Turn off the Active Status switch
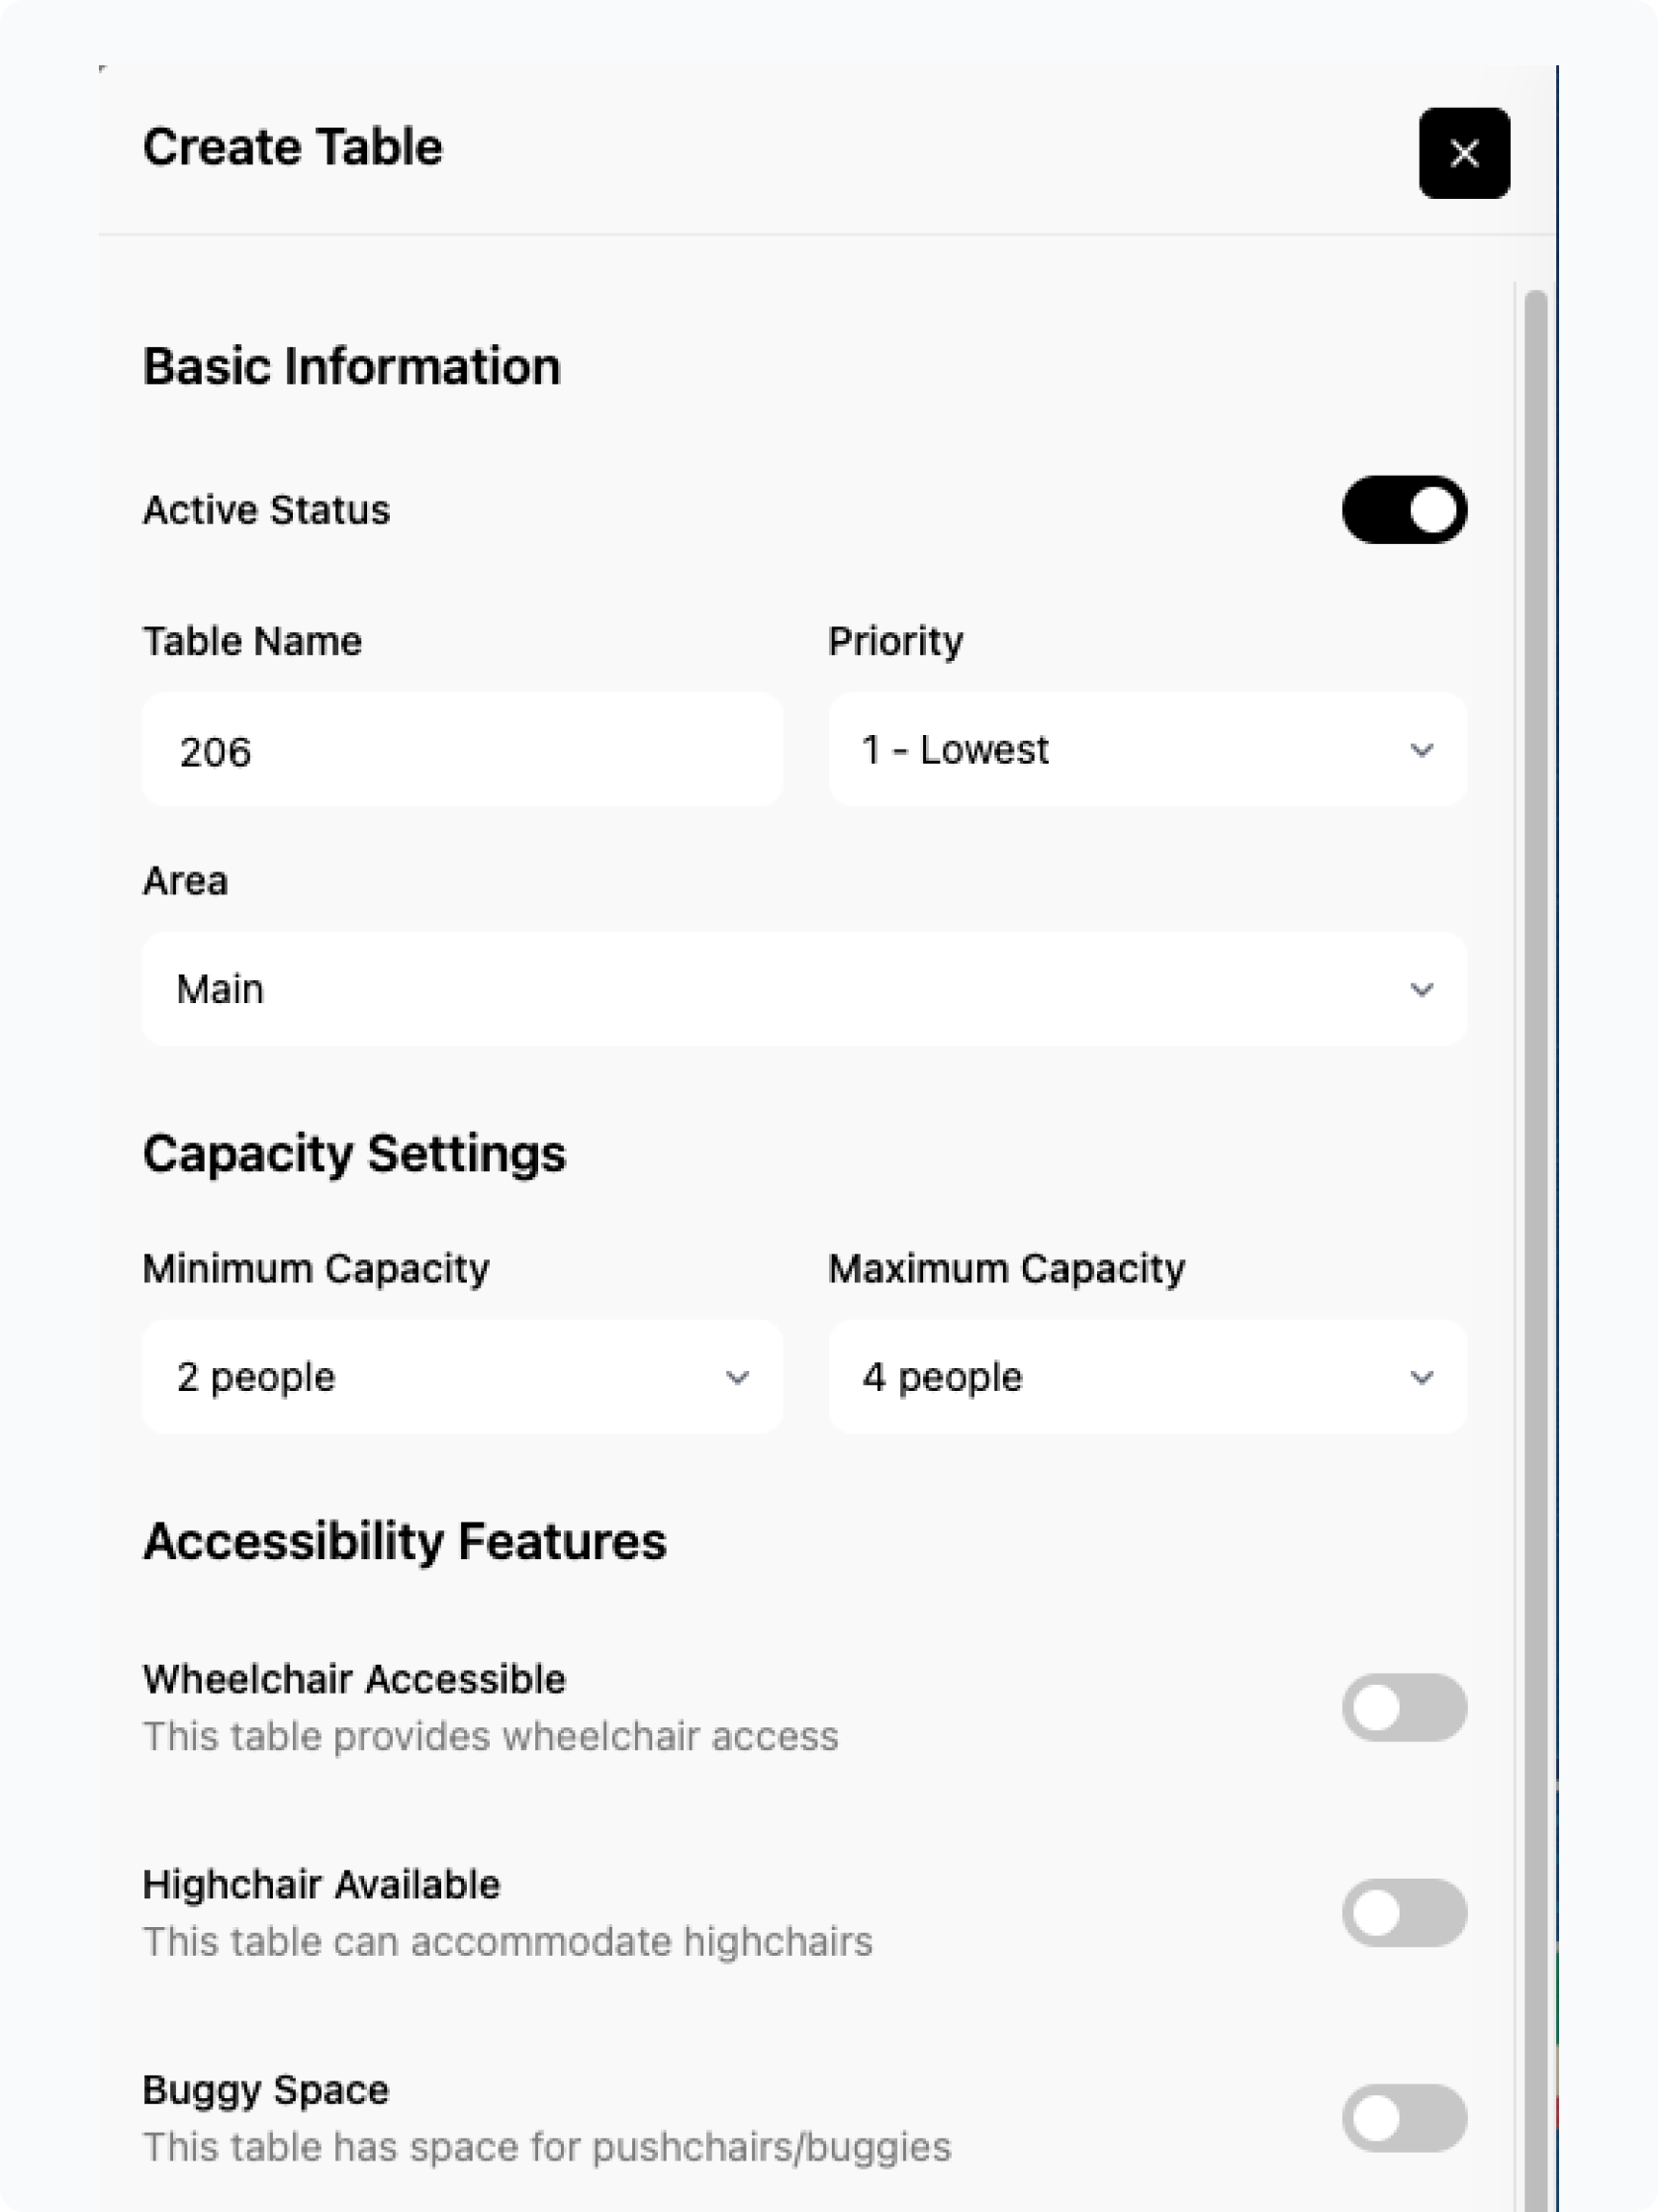The image size is (1658, 2212). 1404,510
